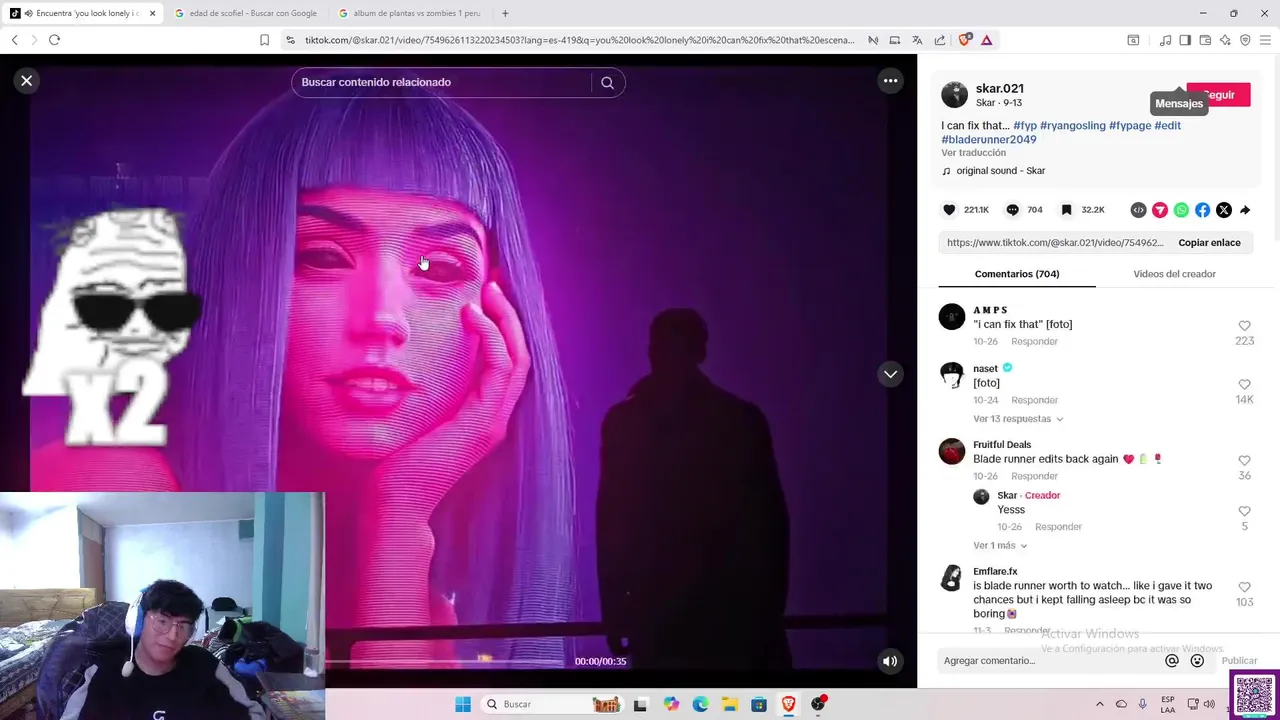Open the three-dot more options menu on video
This screenshot has width=1280, height=720.
[x=890, y=81]
